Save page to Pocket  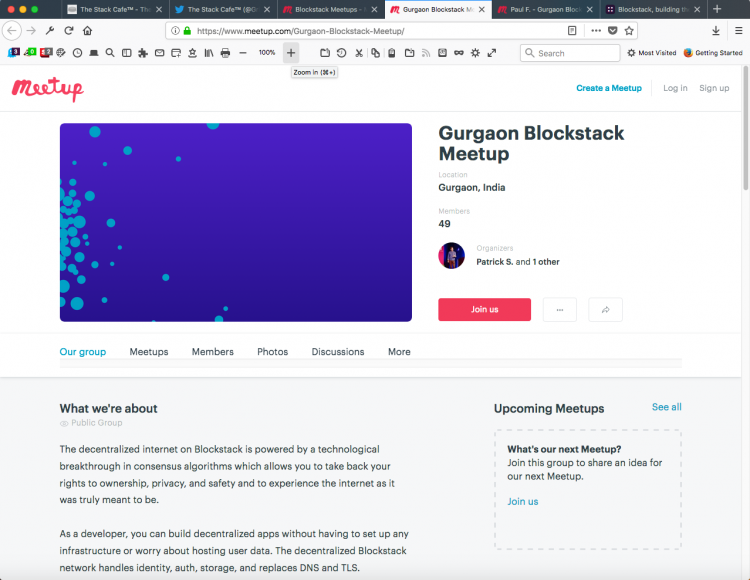[612, 31]
